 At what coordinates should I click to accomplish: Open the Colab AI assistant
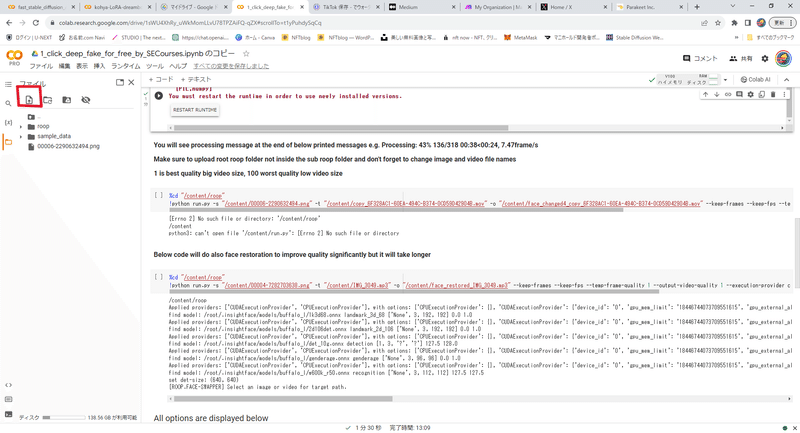click(755, 80)
